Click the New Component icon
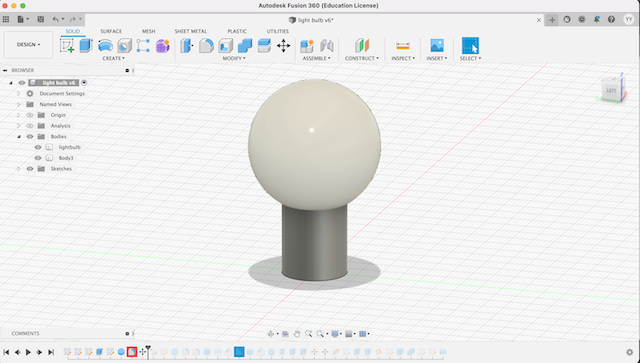 (307, 45)
